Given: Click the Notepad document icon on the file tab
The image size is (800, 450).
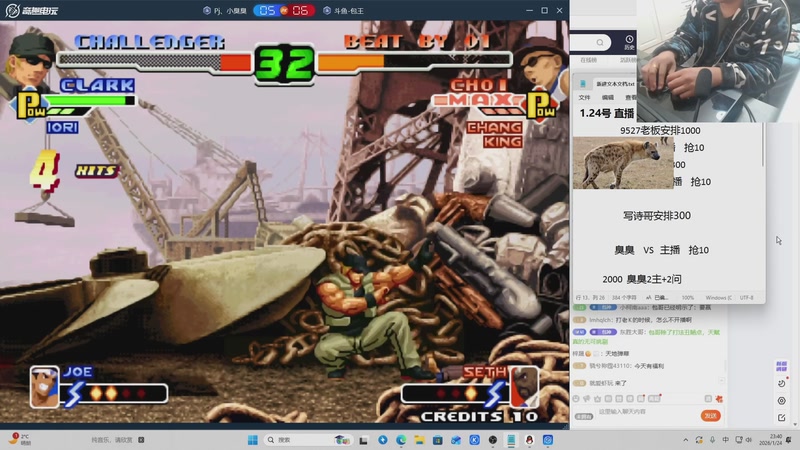Looking at the screenshot, I should (583, 84).
